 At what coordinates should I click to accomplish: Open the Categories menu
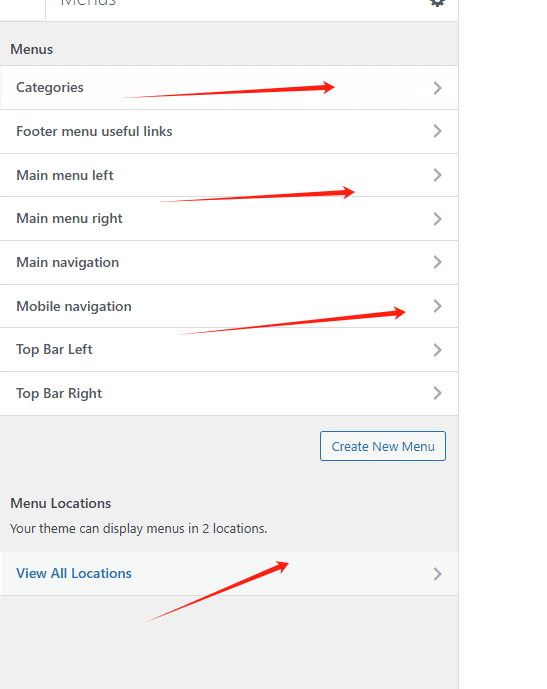pos(50,87)
